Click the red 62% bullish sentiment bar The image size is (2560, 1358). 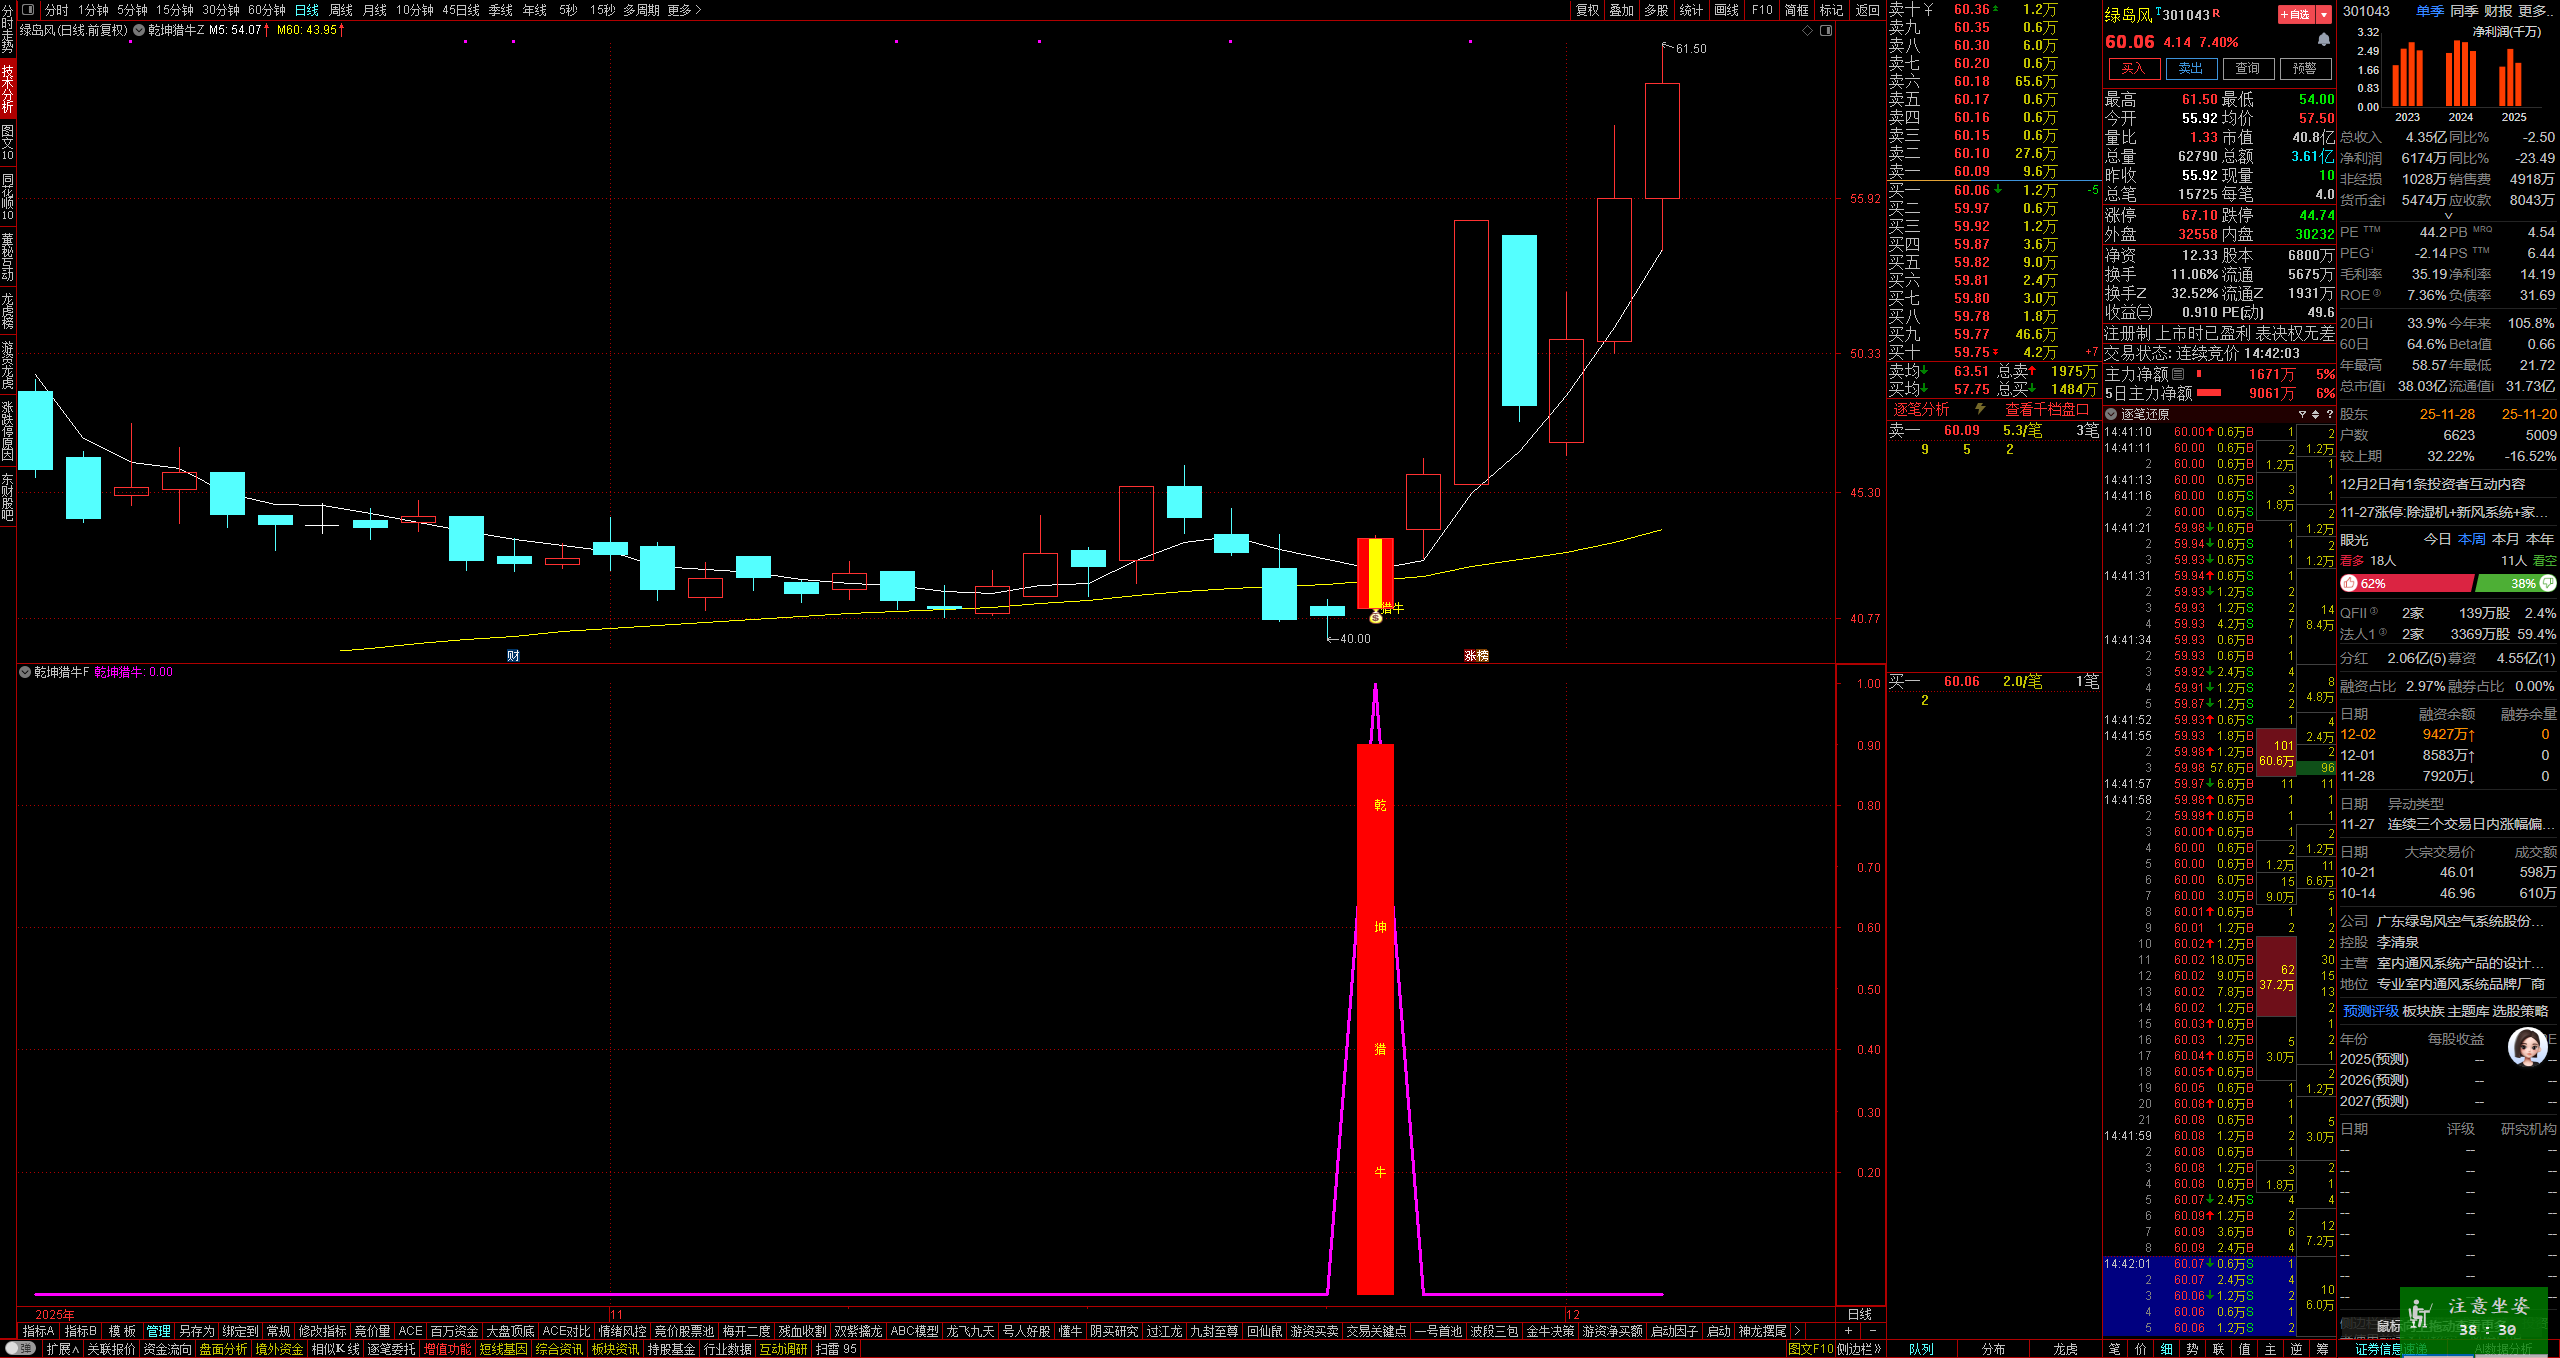click(2407, 583)
